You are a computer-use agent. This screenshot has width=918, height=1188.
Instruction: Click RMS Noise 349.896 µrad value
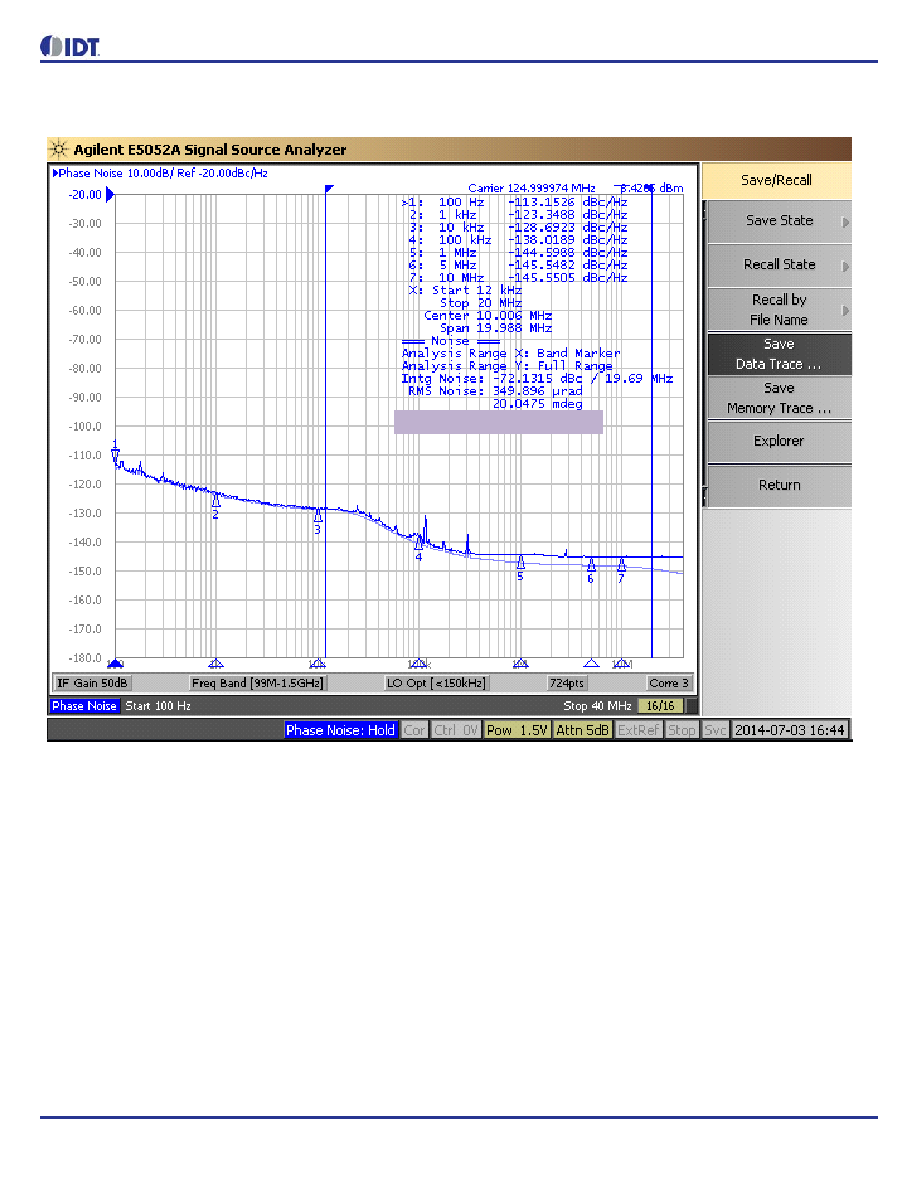(x=538, y=391)
